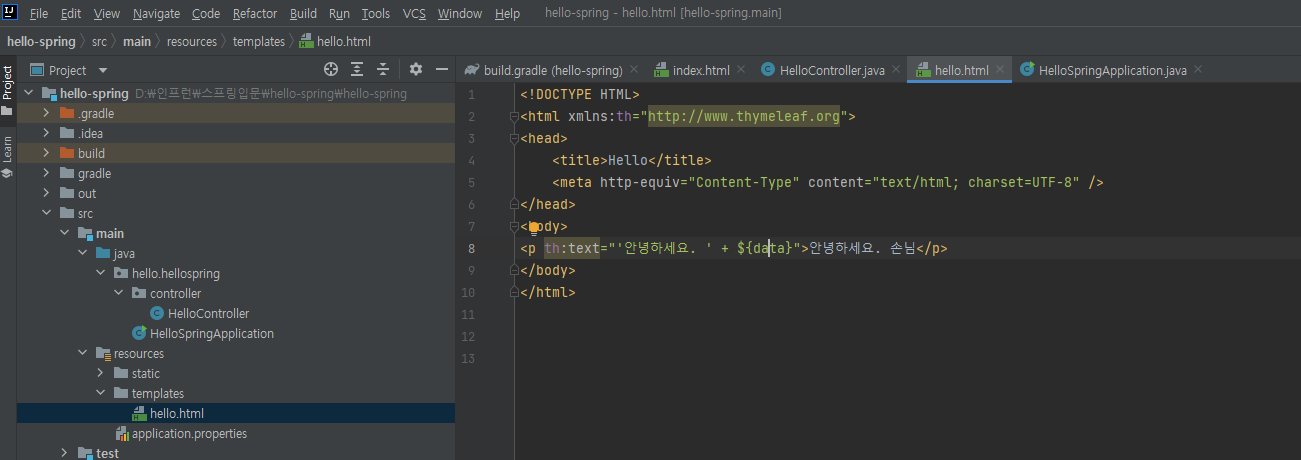
Task: Close the HelloSpringApplication.java editor tab
Action: coord(1198,70)
